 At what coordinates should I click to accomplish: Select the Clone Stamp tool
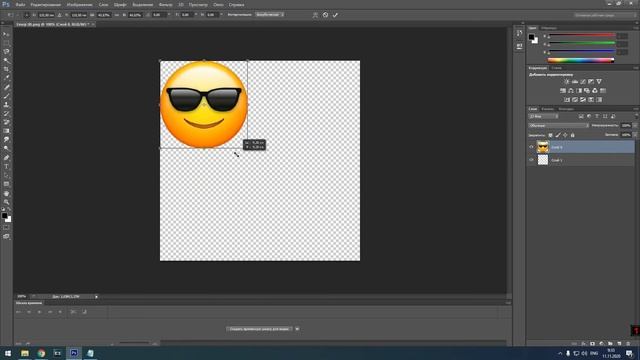point(6,104)
